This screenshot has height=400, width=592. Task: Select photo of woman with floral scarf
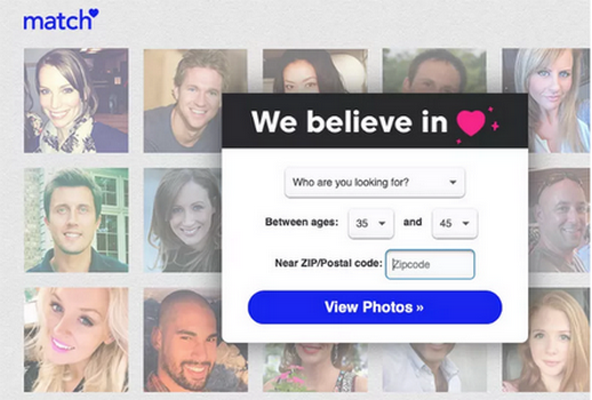[76, 100]
